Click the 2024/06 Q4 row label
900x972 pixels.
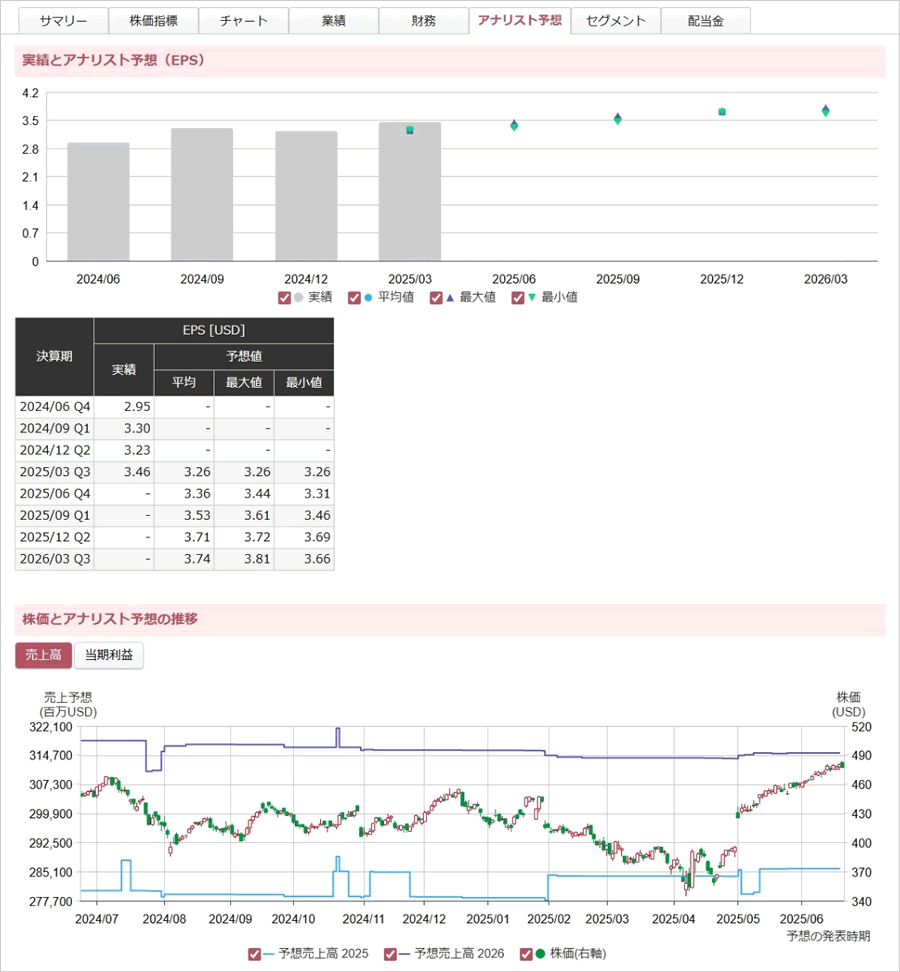click(x=55, y=407)
